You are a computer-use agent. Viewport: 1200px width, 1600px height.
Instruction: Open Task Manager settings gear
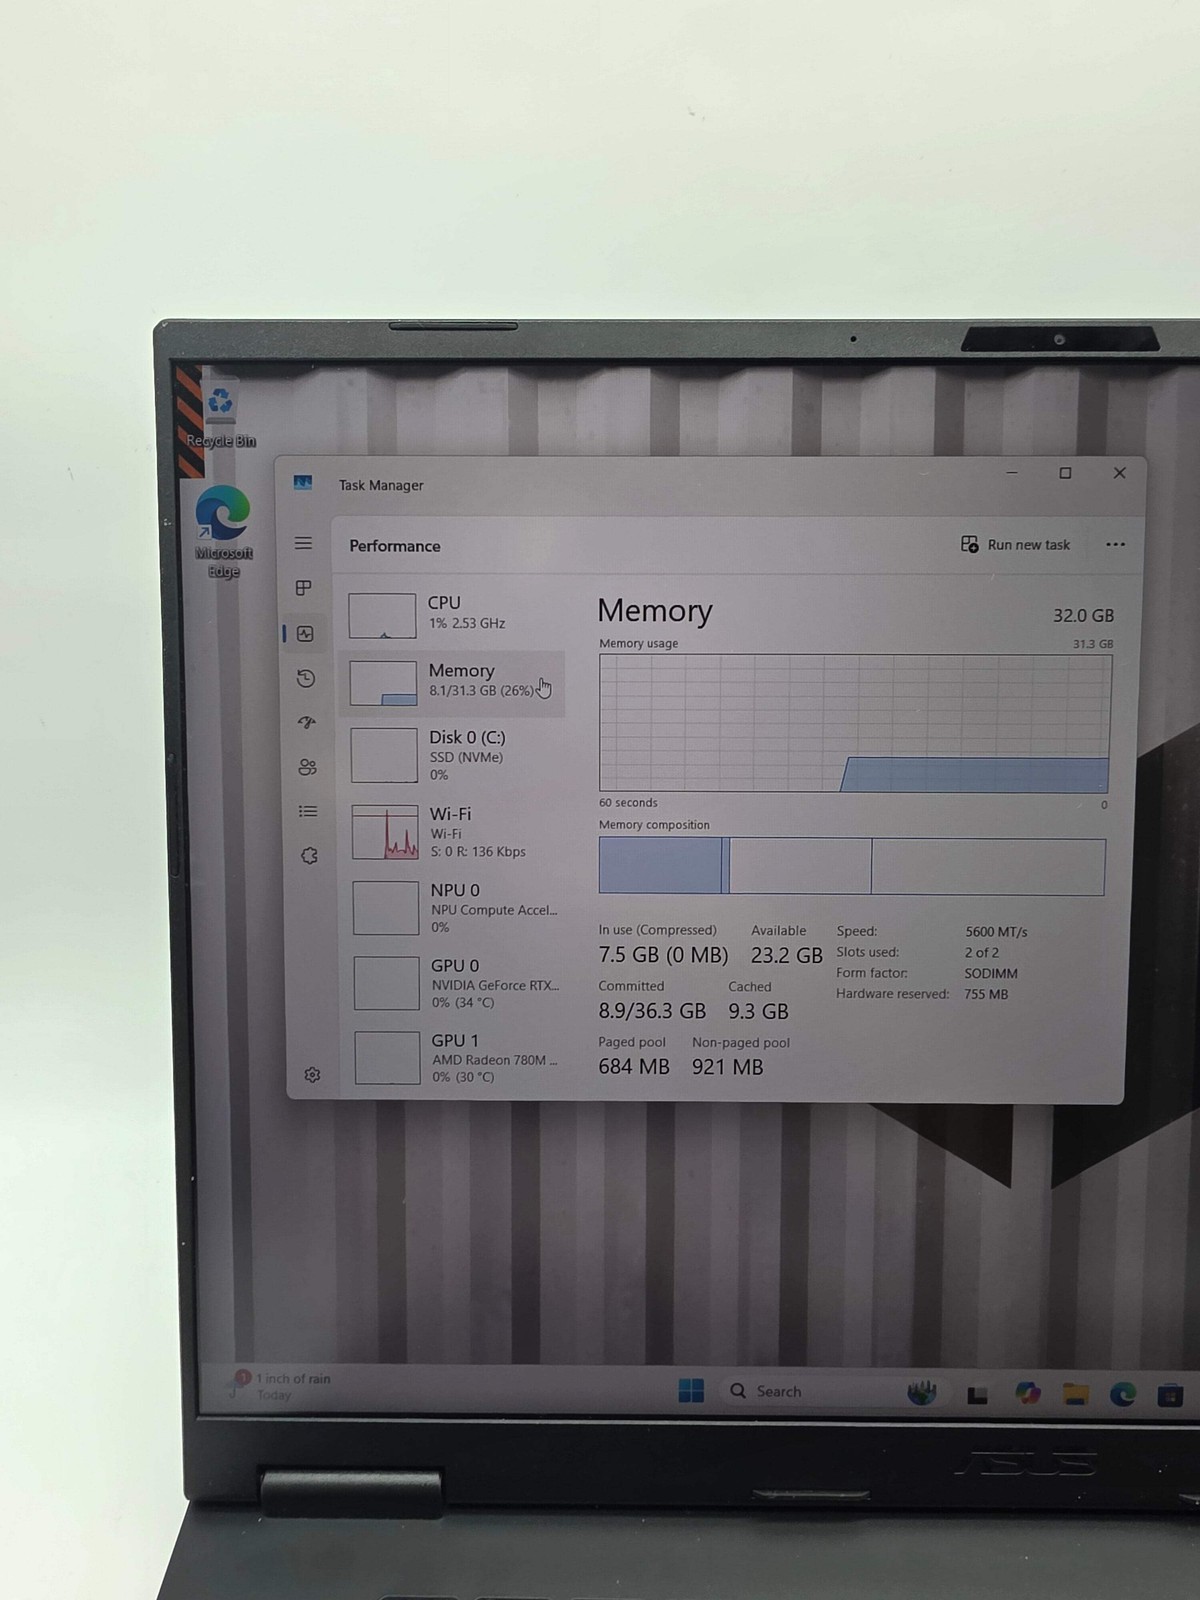point(312,1074)
